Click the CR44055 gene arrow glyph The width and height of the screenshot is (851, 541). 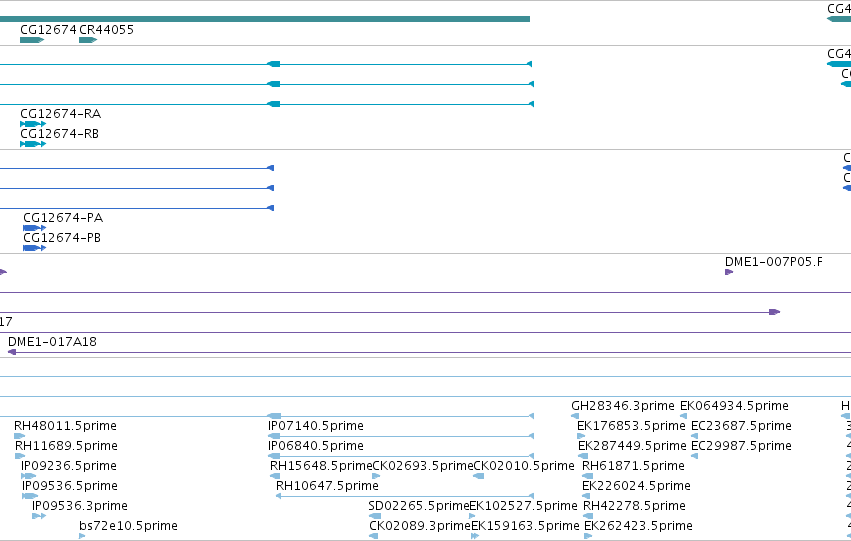[x=88, y=40]
